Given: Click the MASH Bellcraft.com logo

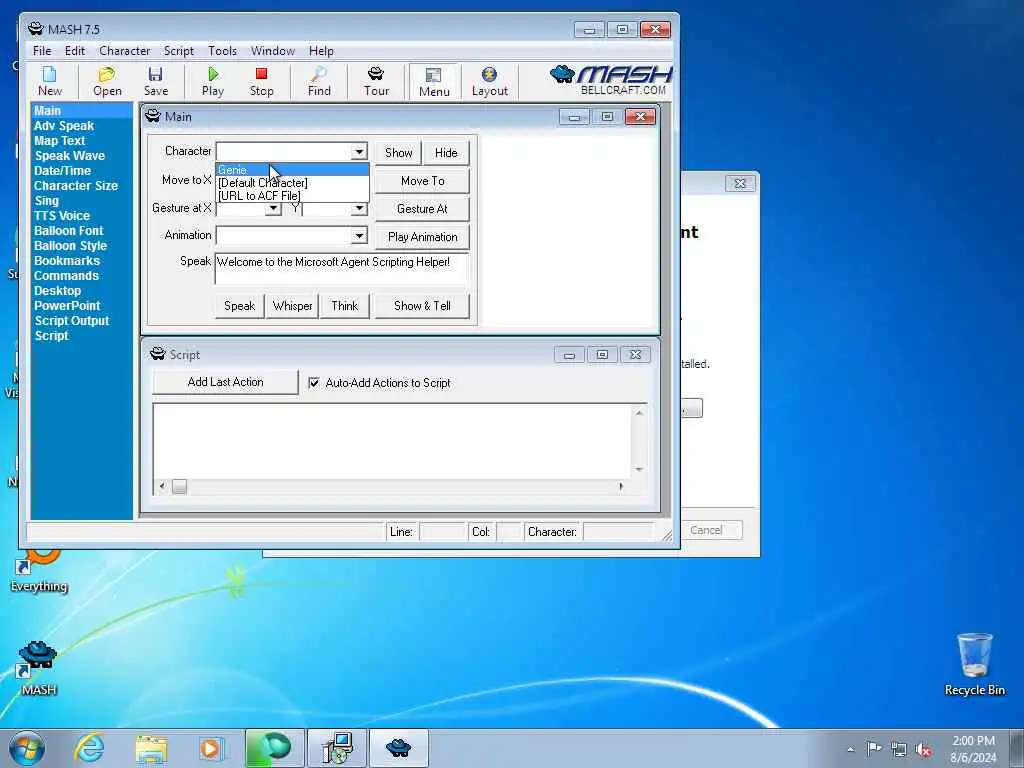Looking at the screenshot, I should pos(611,80).
